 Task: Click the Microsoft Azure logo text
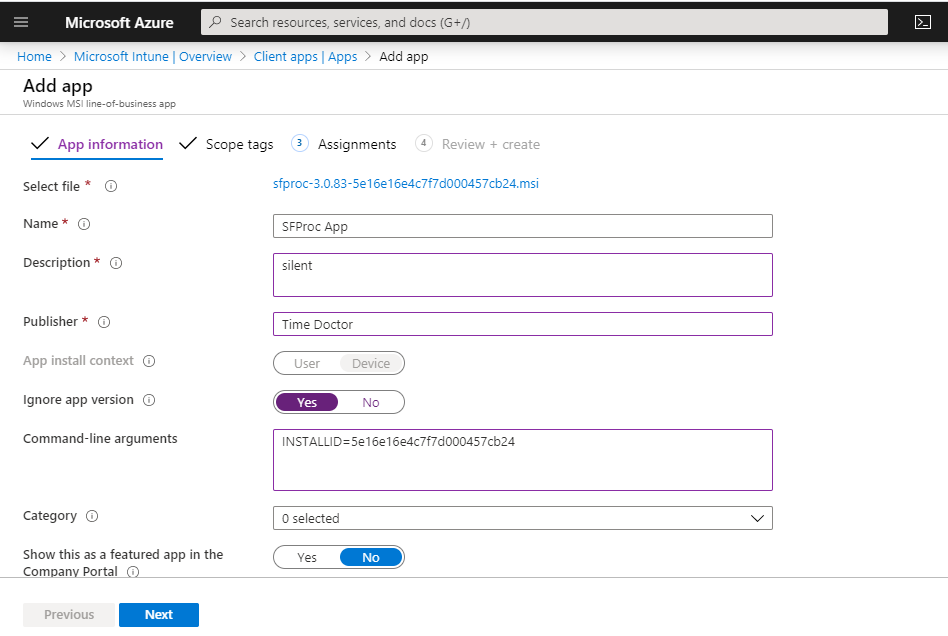click(x=119, y=23)
